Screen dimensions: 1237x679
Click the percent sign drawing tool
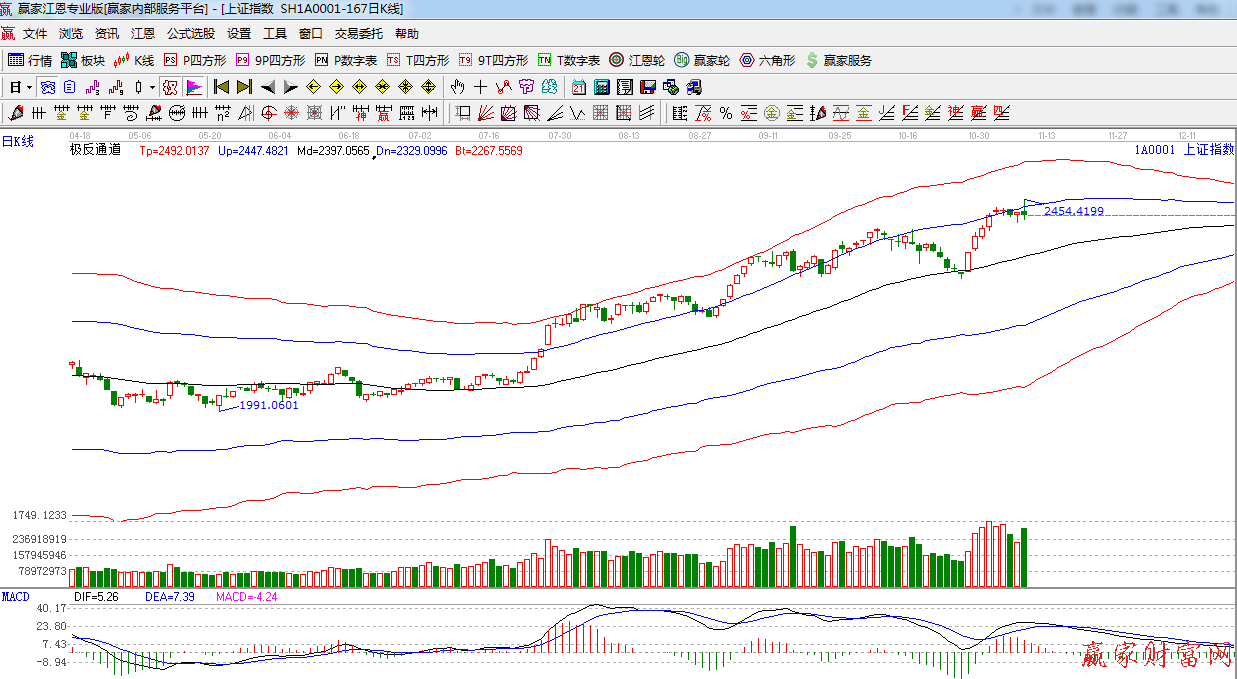(725, 112)
